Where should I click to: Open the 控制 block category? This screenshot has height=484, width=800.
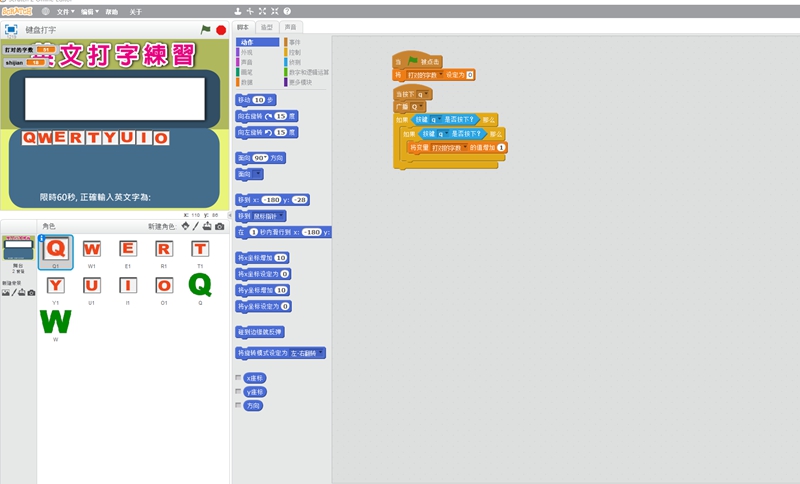click(294, 52)
